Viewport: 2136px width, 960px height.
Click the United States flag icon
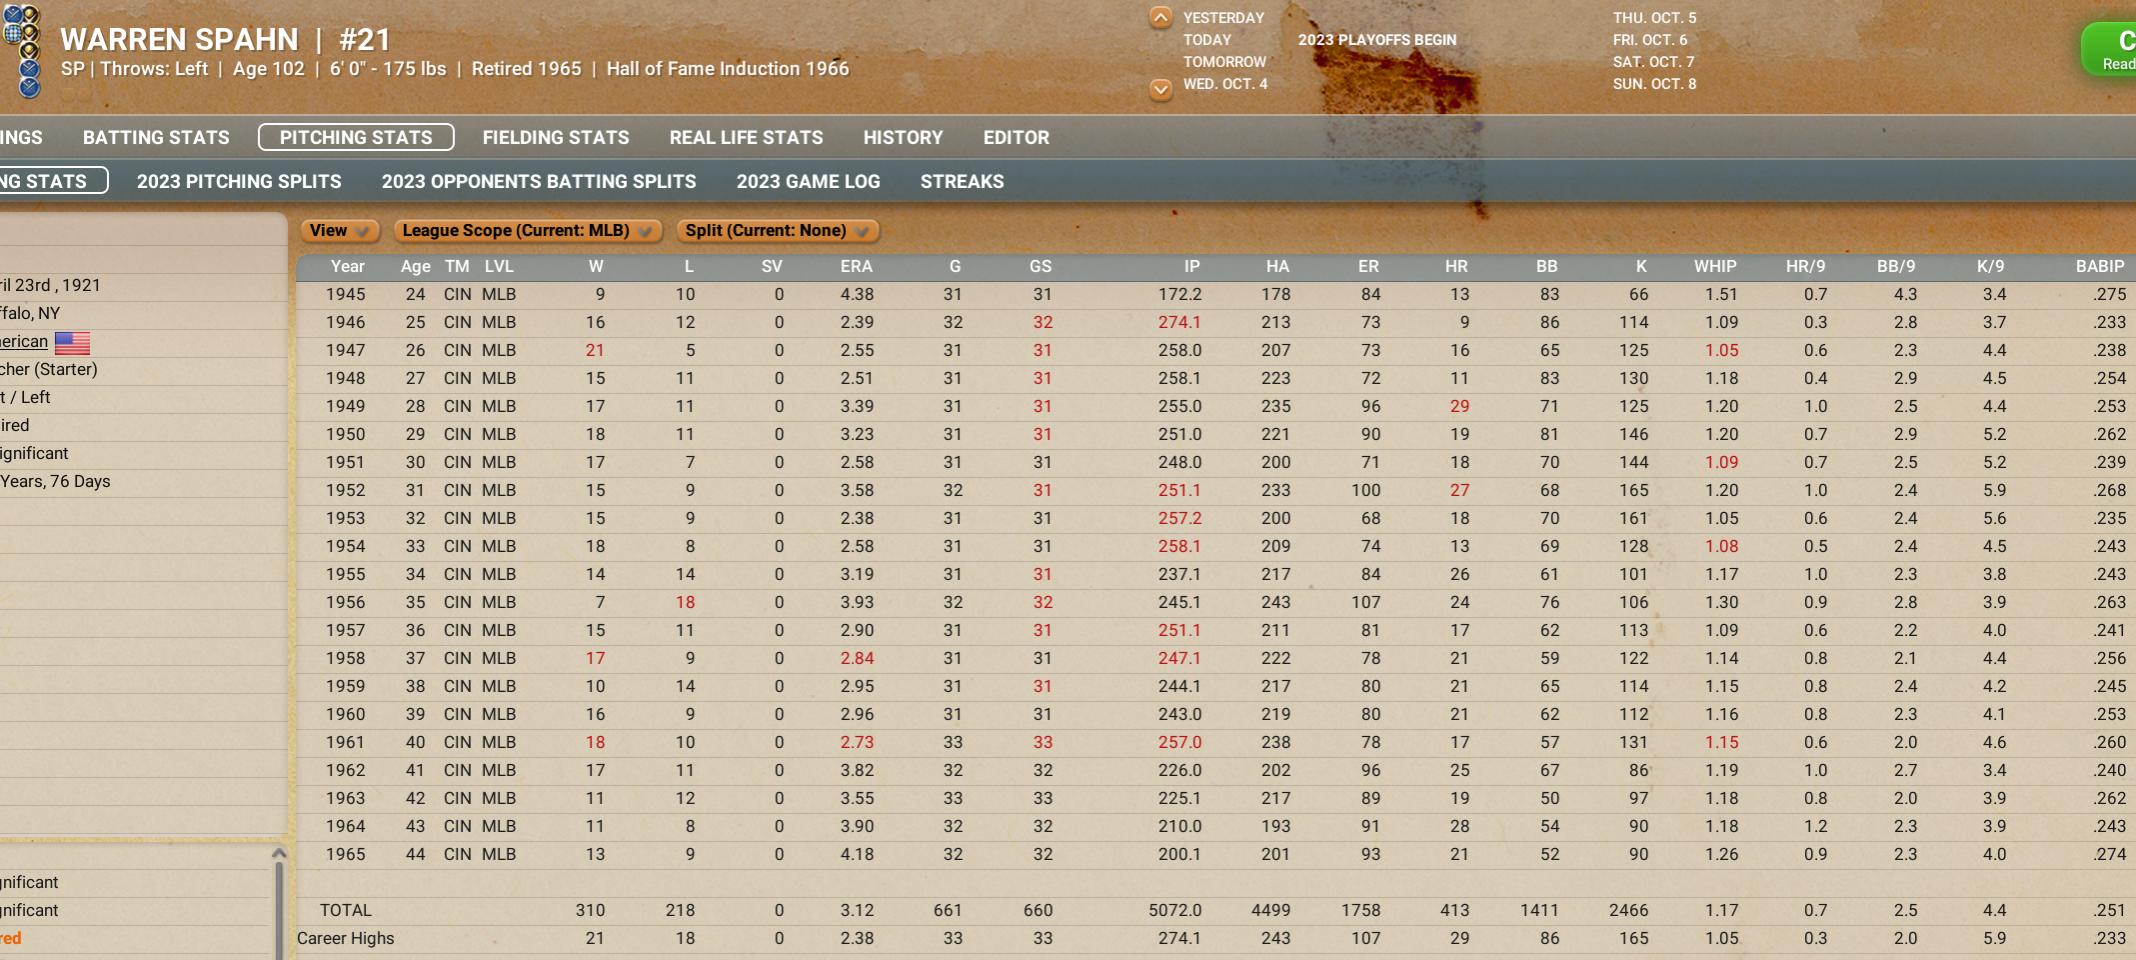coord(72,343)
